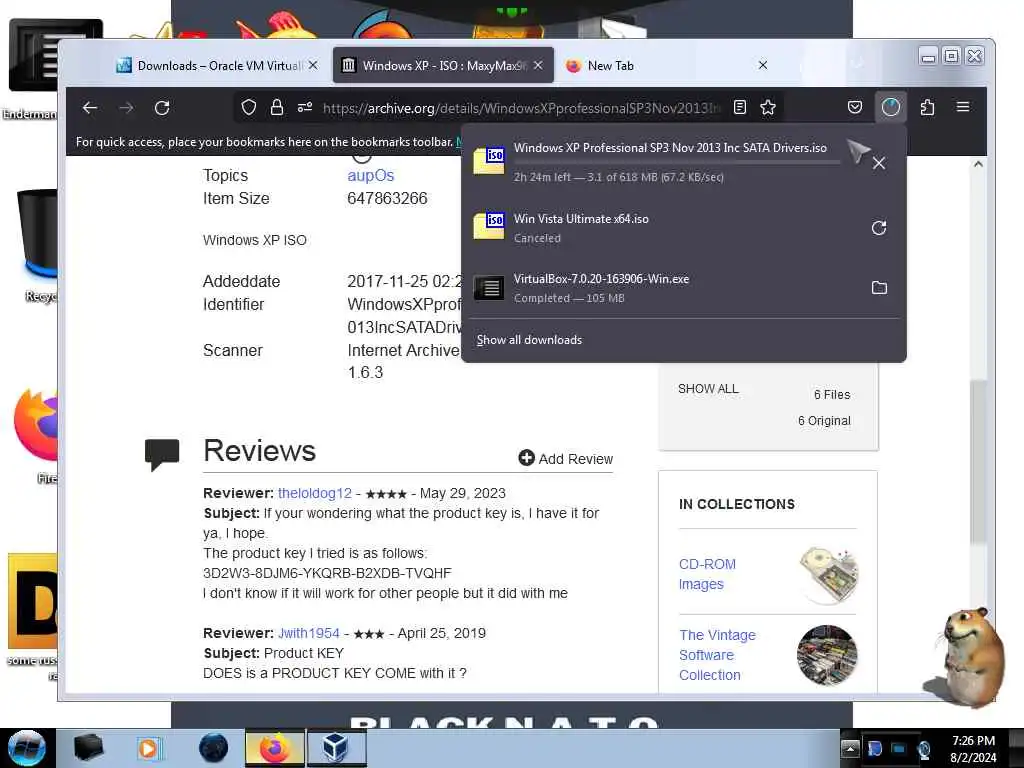Image resolution: width=1024 pixels, height=768 pixels.
Task: Click Add Review button
Action: 566,458
